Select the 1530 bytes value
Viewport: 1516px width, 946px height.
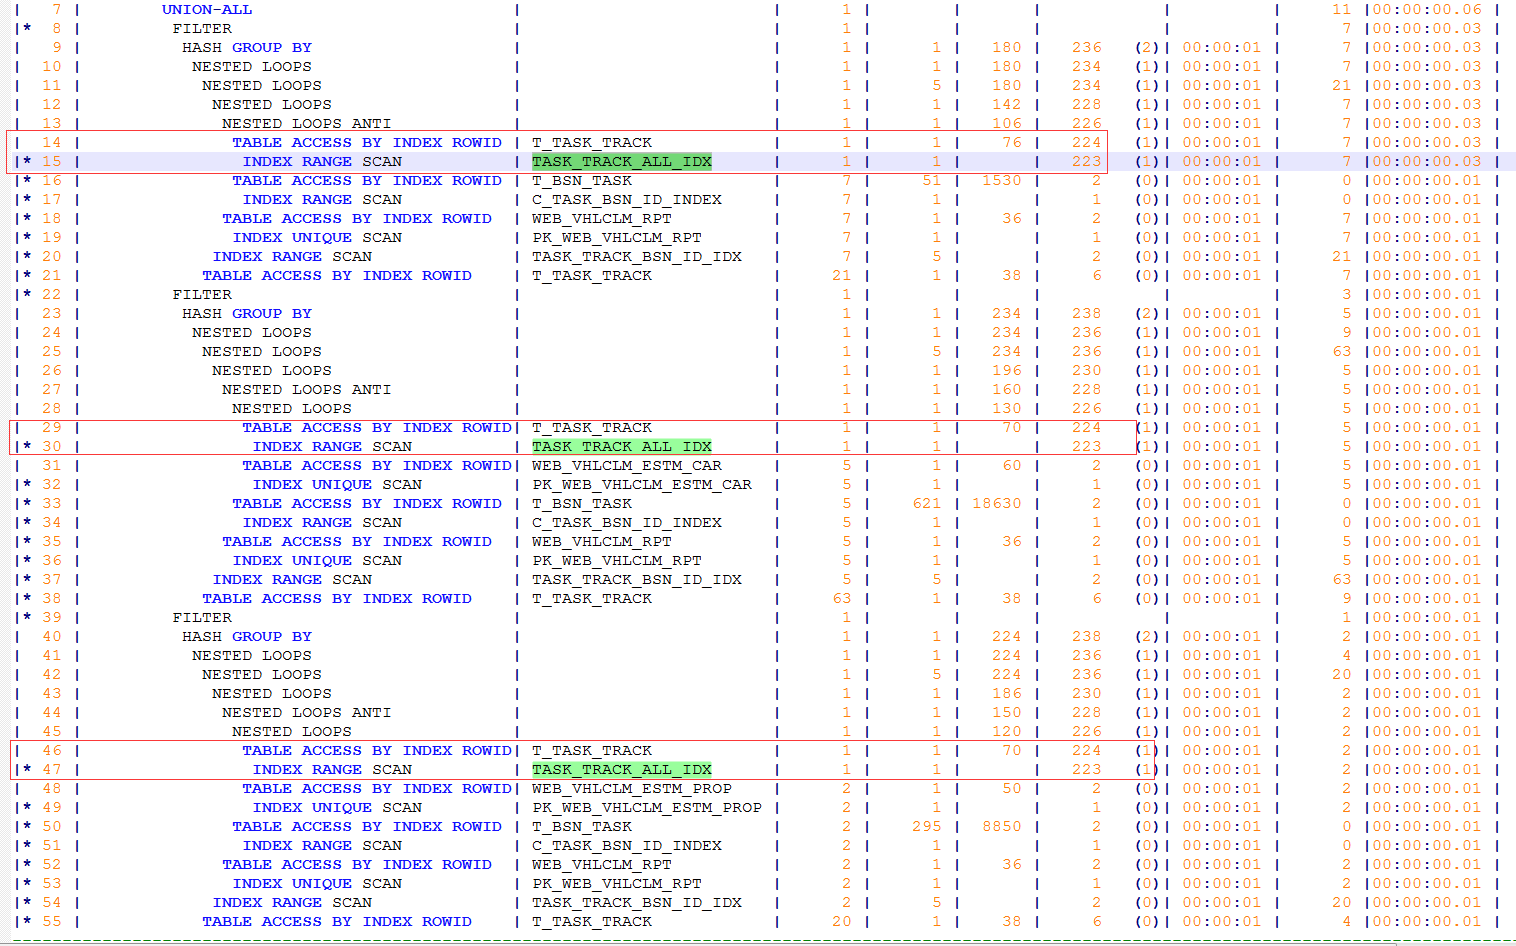coord(1001,181)
